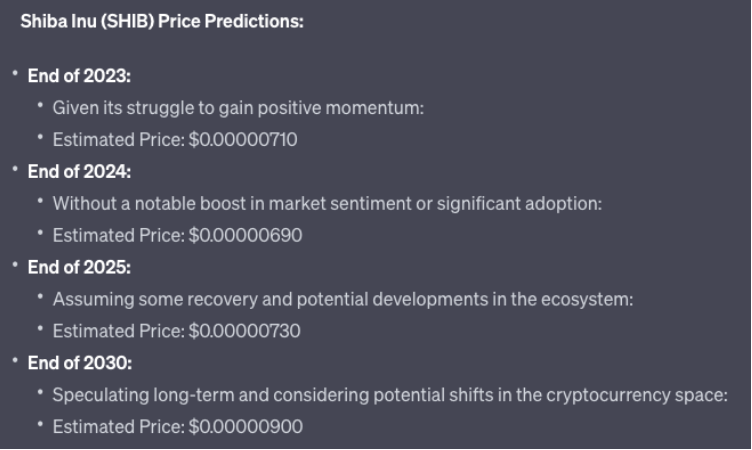Screen dimensions: 752x450
Task: Click the Shiba Inu (SHIB) Price Predictions heading
Action: pyautogui.click(x=162, y=22)
